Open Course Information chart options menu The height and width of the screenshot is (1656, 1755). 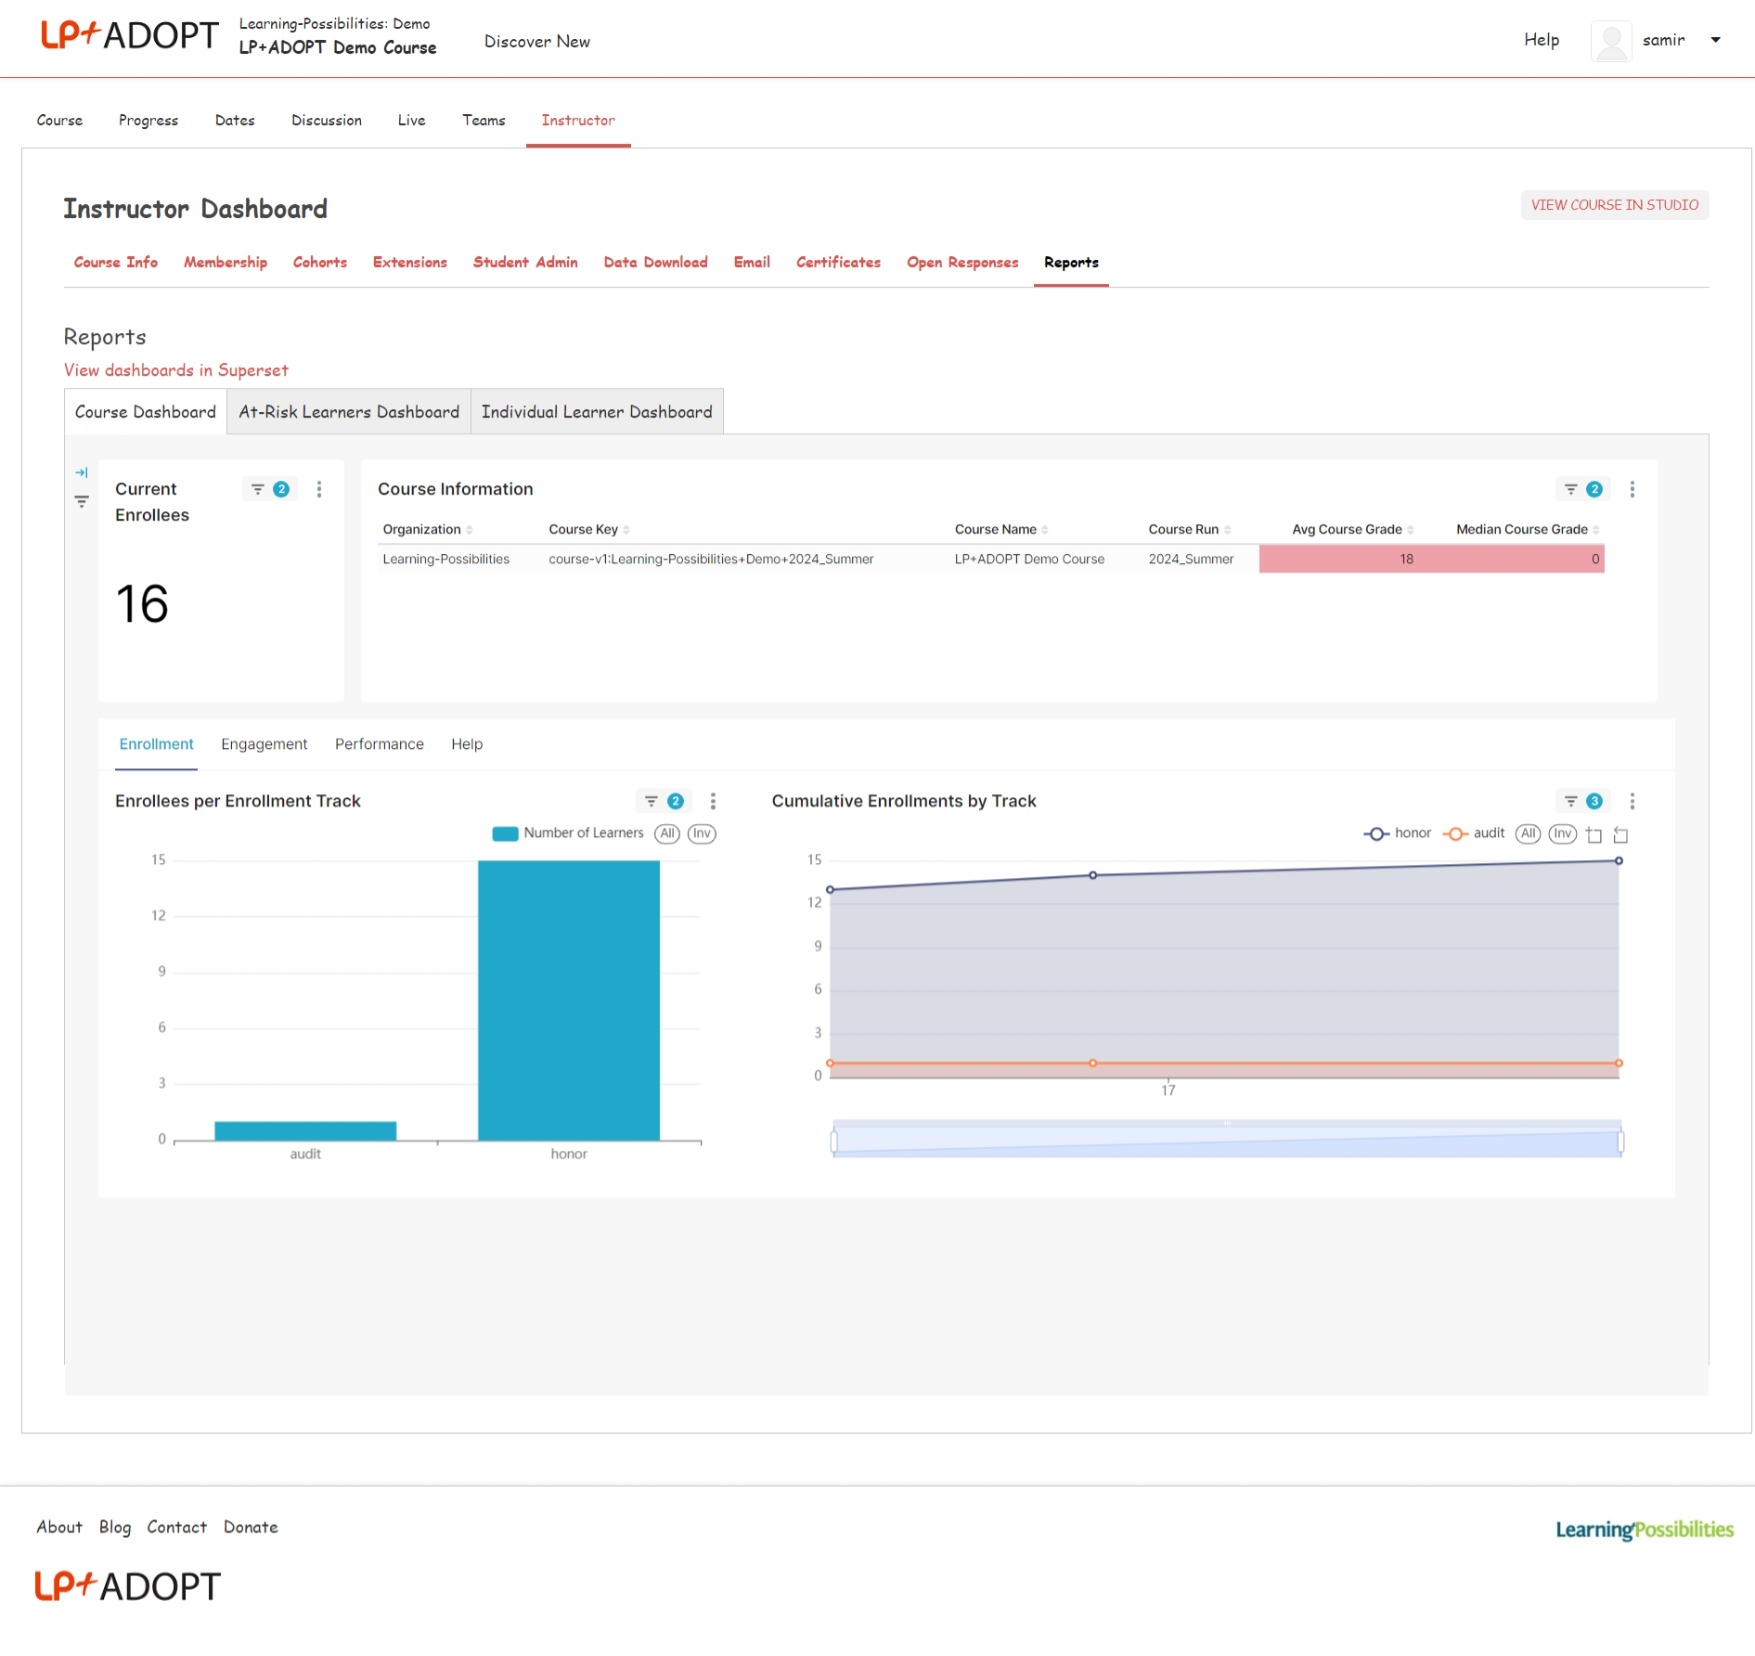1632,489
